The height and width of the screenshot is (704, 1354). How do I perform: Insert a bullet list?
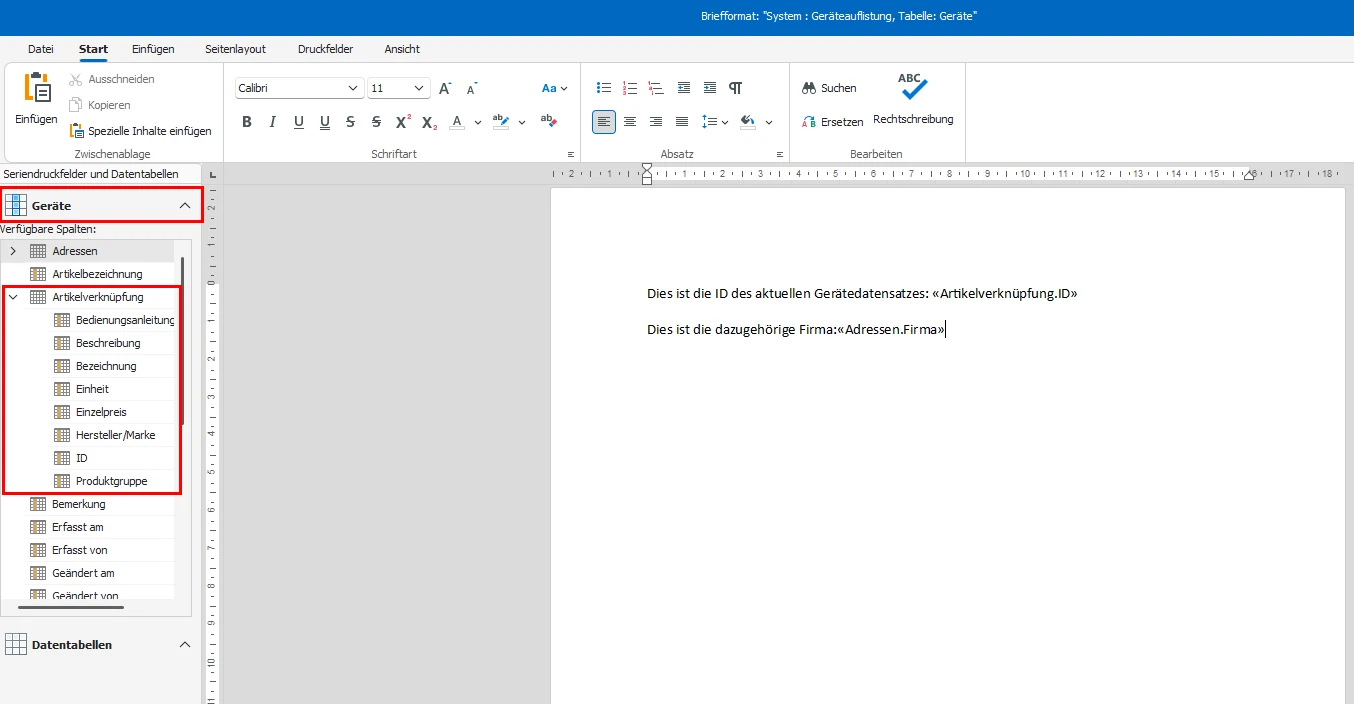[x=604, y=88]
